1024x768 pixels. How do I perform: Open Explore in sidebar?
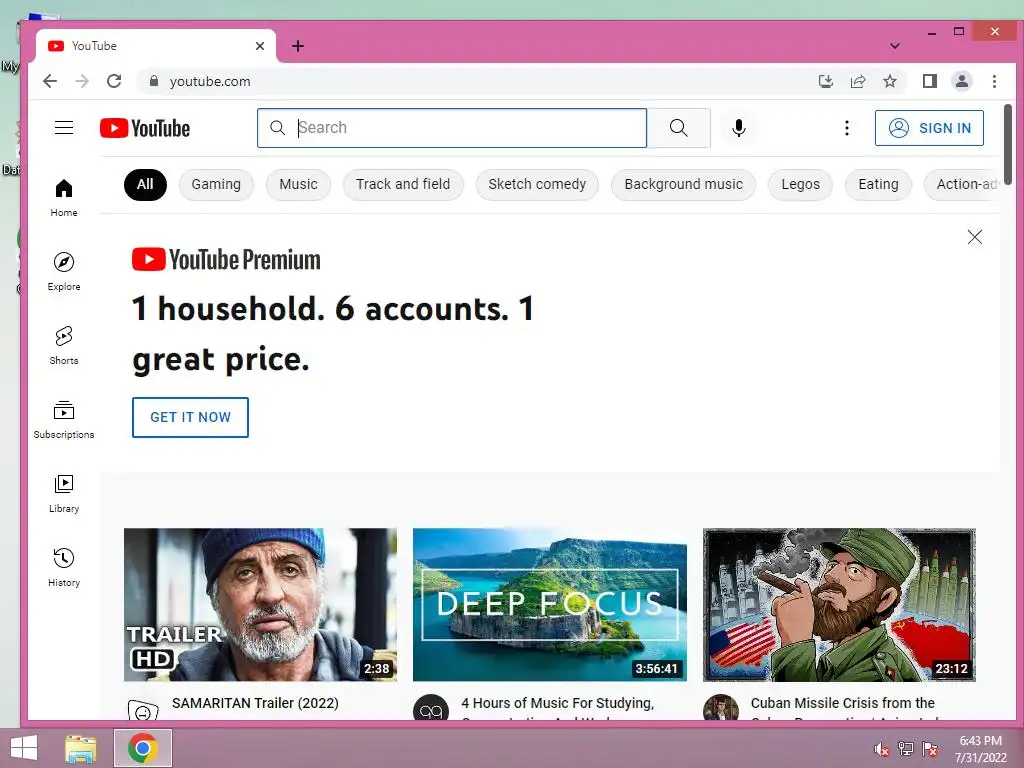[x=64, y=272]
